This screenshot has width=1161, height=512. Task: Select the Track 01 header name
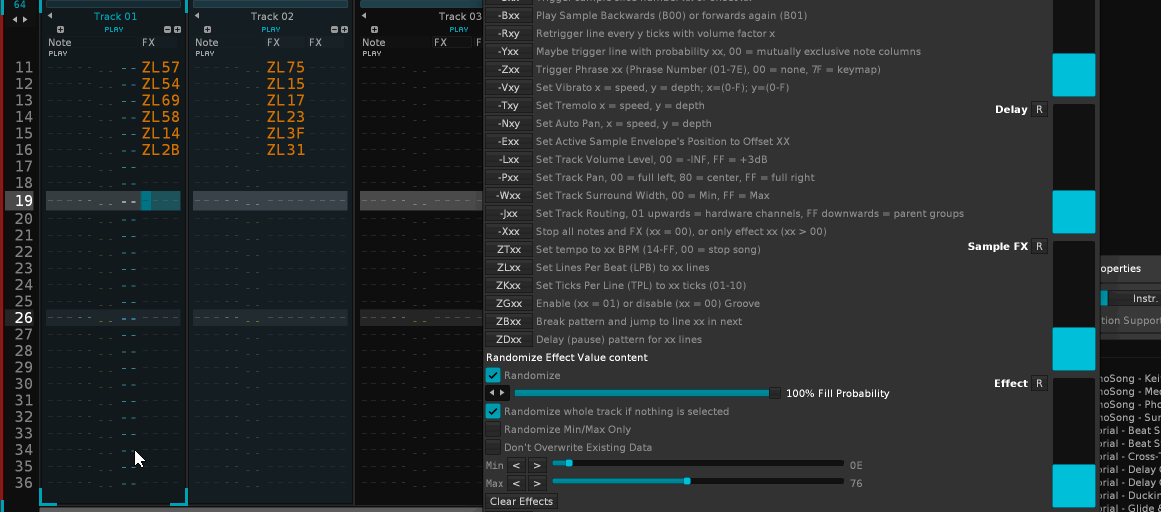[x=115, y=17]
